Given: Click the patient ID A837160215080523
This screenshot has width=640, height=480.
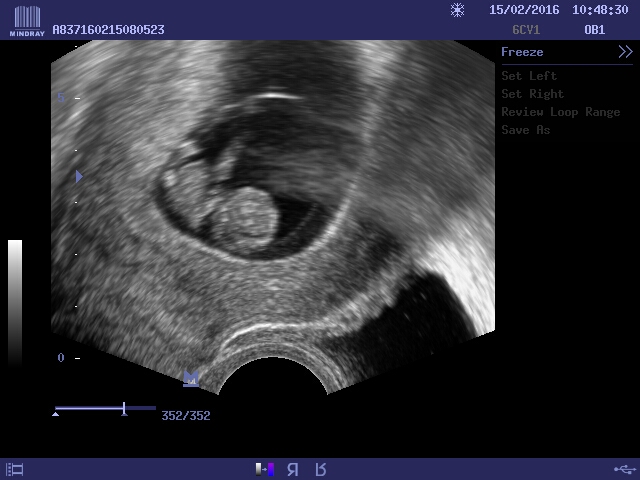Looking at the screenshot, I should (x=108, y=30).
